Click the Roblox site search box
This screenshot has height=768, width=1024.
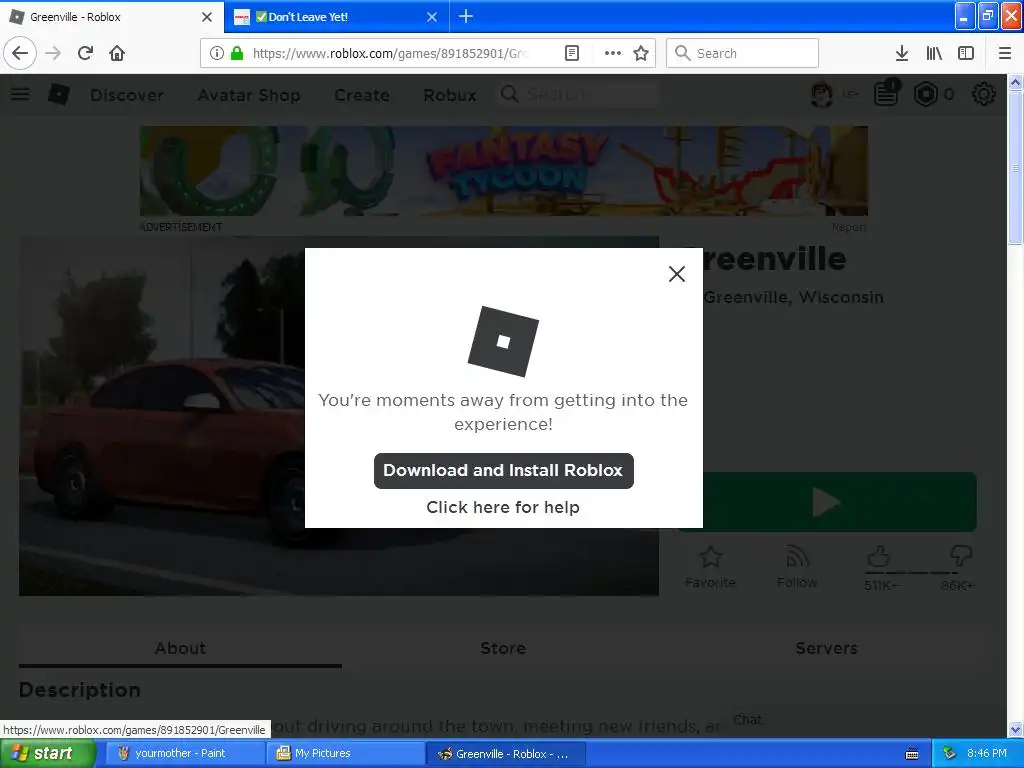(x=578, y=95)
